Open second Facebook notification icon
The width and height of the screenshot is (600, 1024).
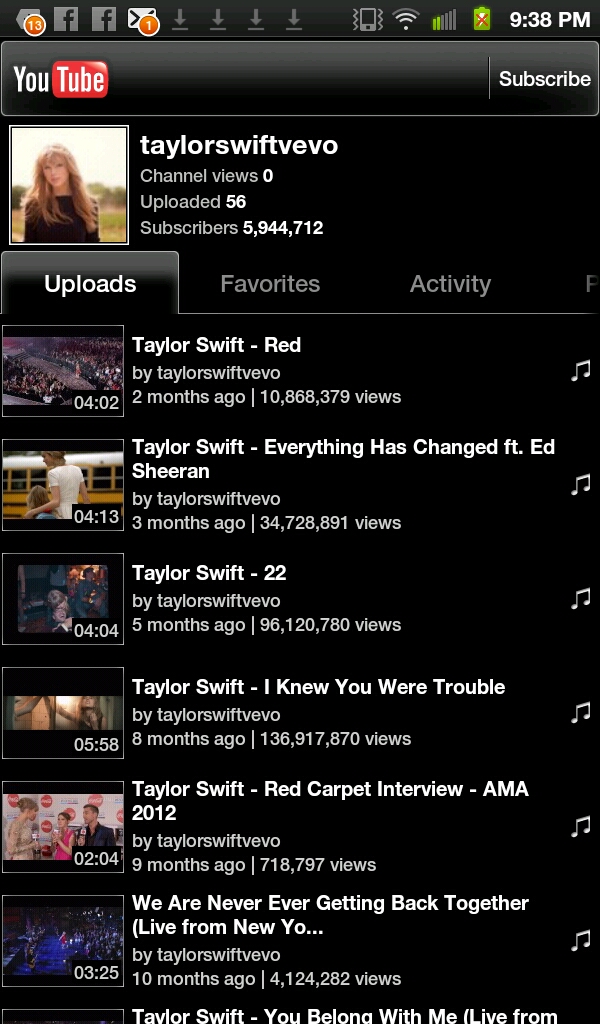[104, 19]
